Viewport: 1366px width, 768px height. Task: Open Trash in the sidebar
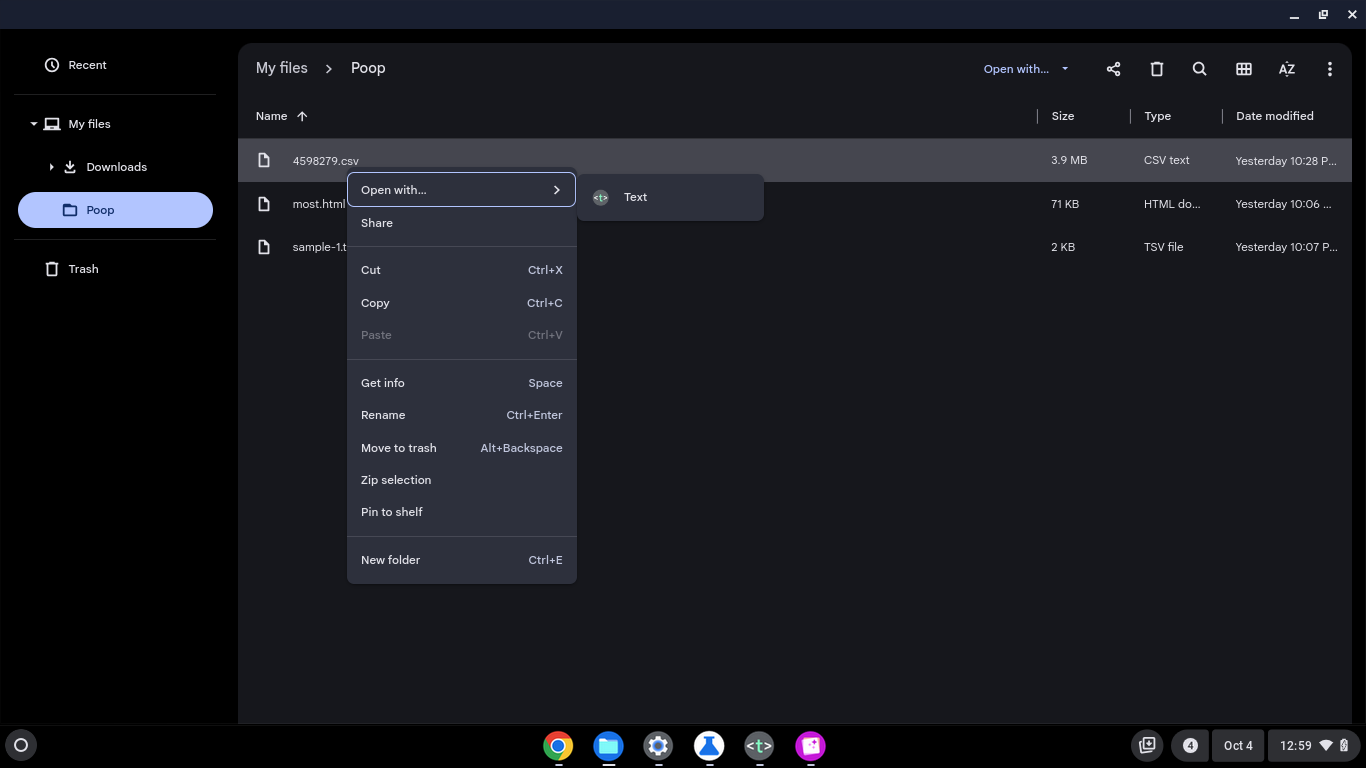click(83, 269)
